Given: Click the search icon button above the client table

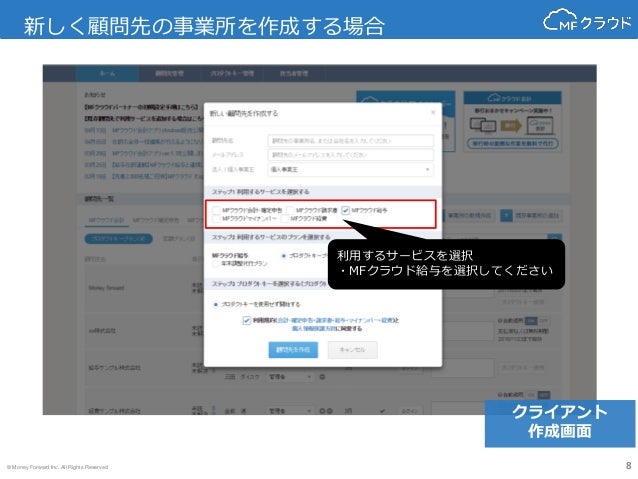Looking at the screenshot, I should point(555,238).
